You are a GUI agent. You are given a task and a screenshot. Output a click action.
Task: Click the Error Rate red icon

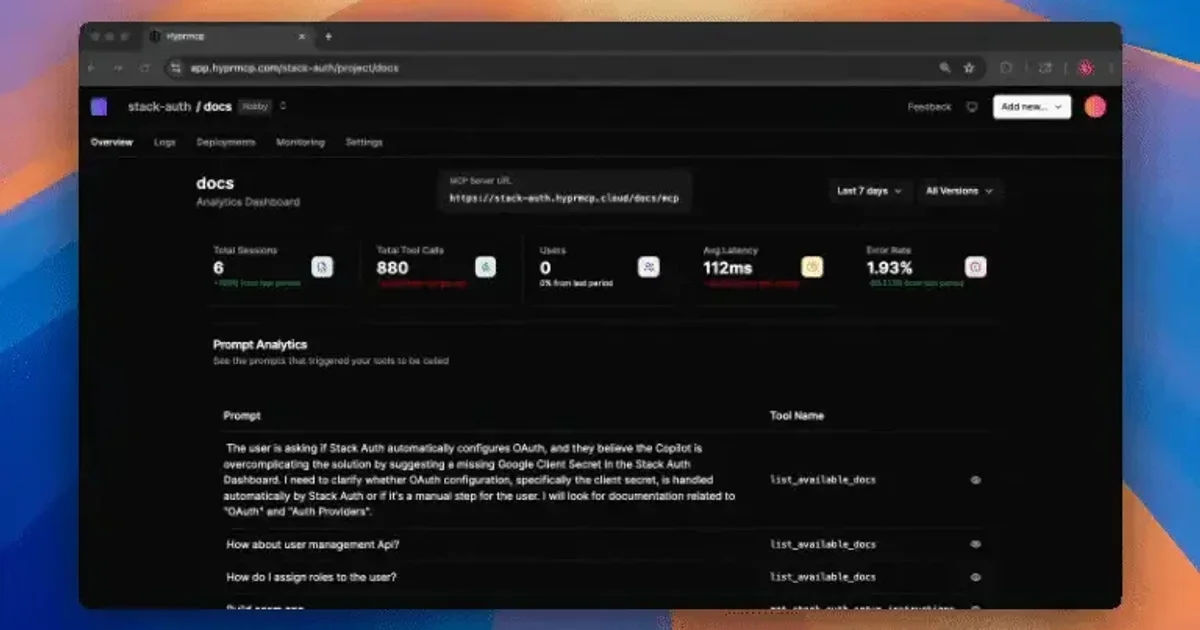[x=976, y=267]
